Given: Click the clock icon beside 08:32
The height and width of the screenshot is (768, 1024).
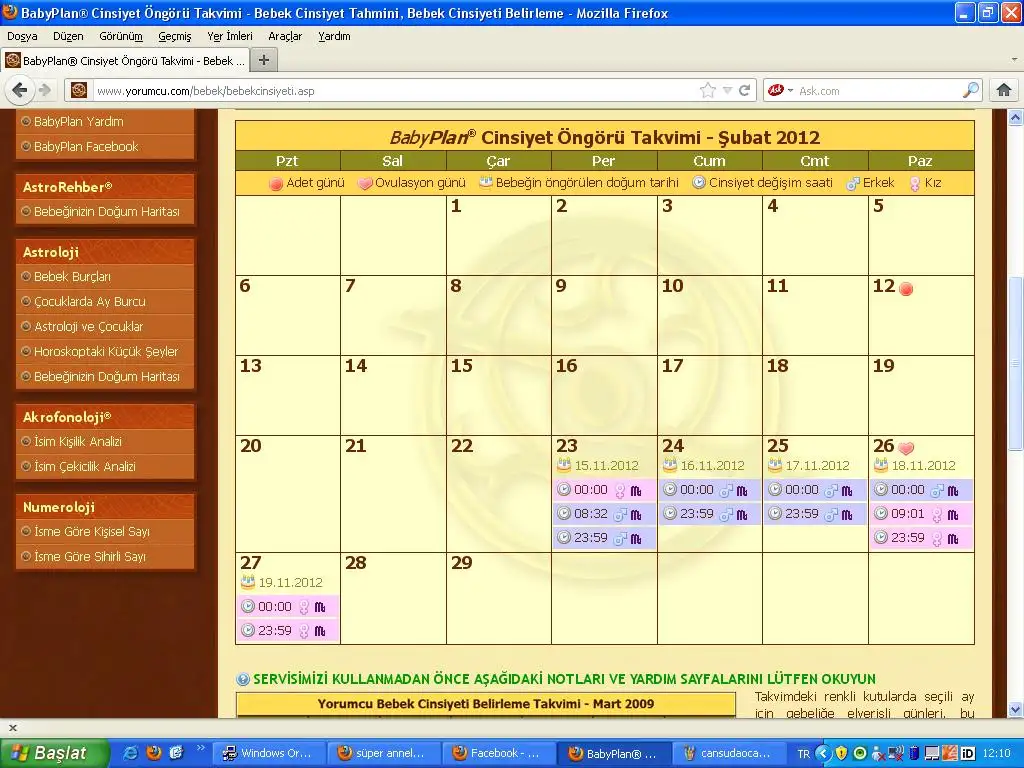Looking at the screenshot, I should click(564, 514).
